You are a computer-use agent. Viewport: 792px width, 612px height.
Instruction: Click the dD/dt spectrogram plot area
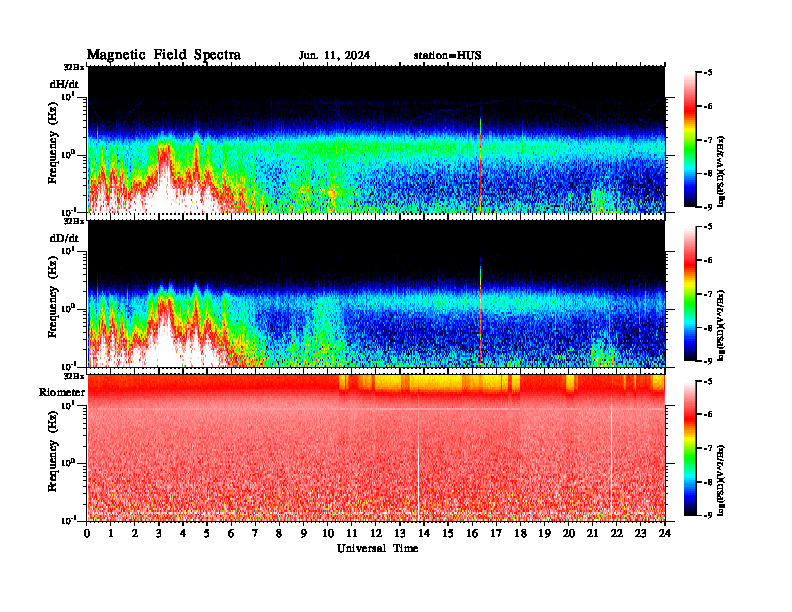pyautogui.click(x=376, y=293)
